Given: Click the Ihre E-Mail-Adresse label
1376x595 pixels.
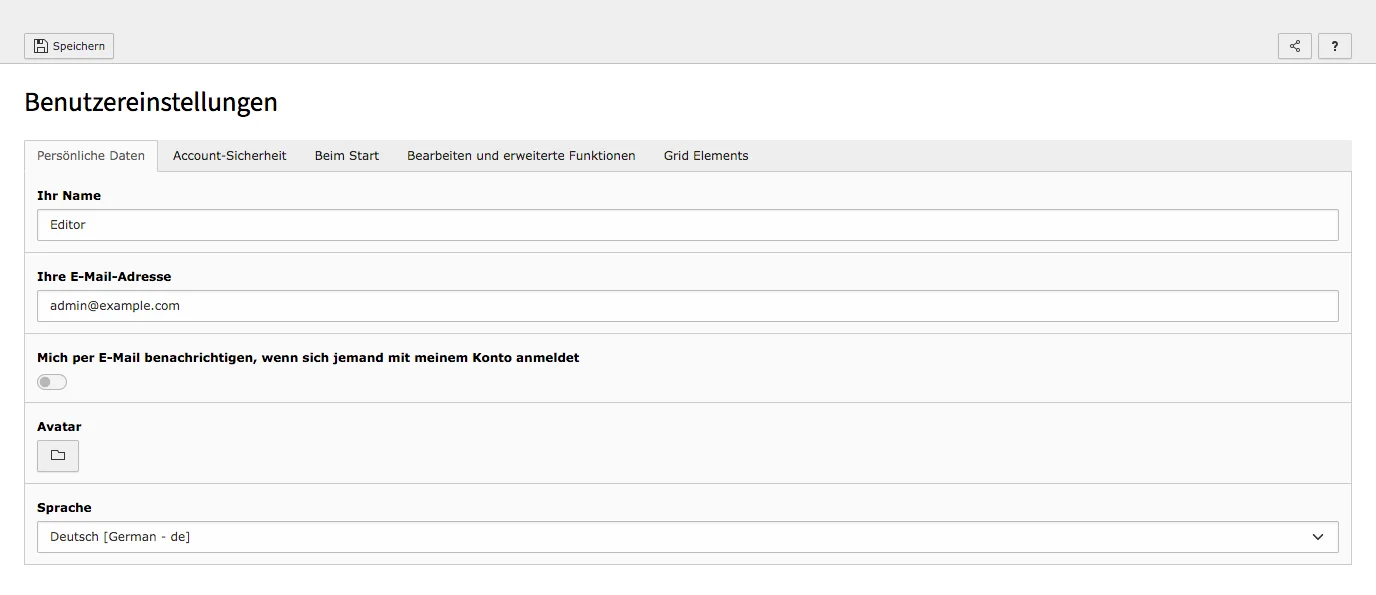Looking at the screenshot, I should pos(103,276).
